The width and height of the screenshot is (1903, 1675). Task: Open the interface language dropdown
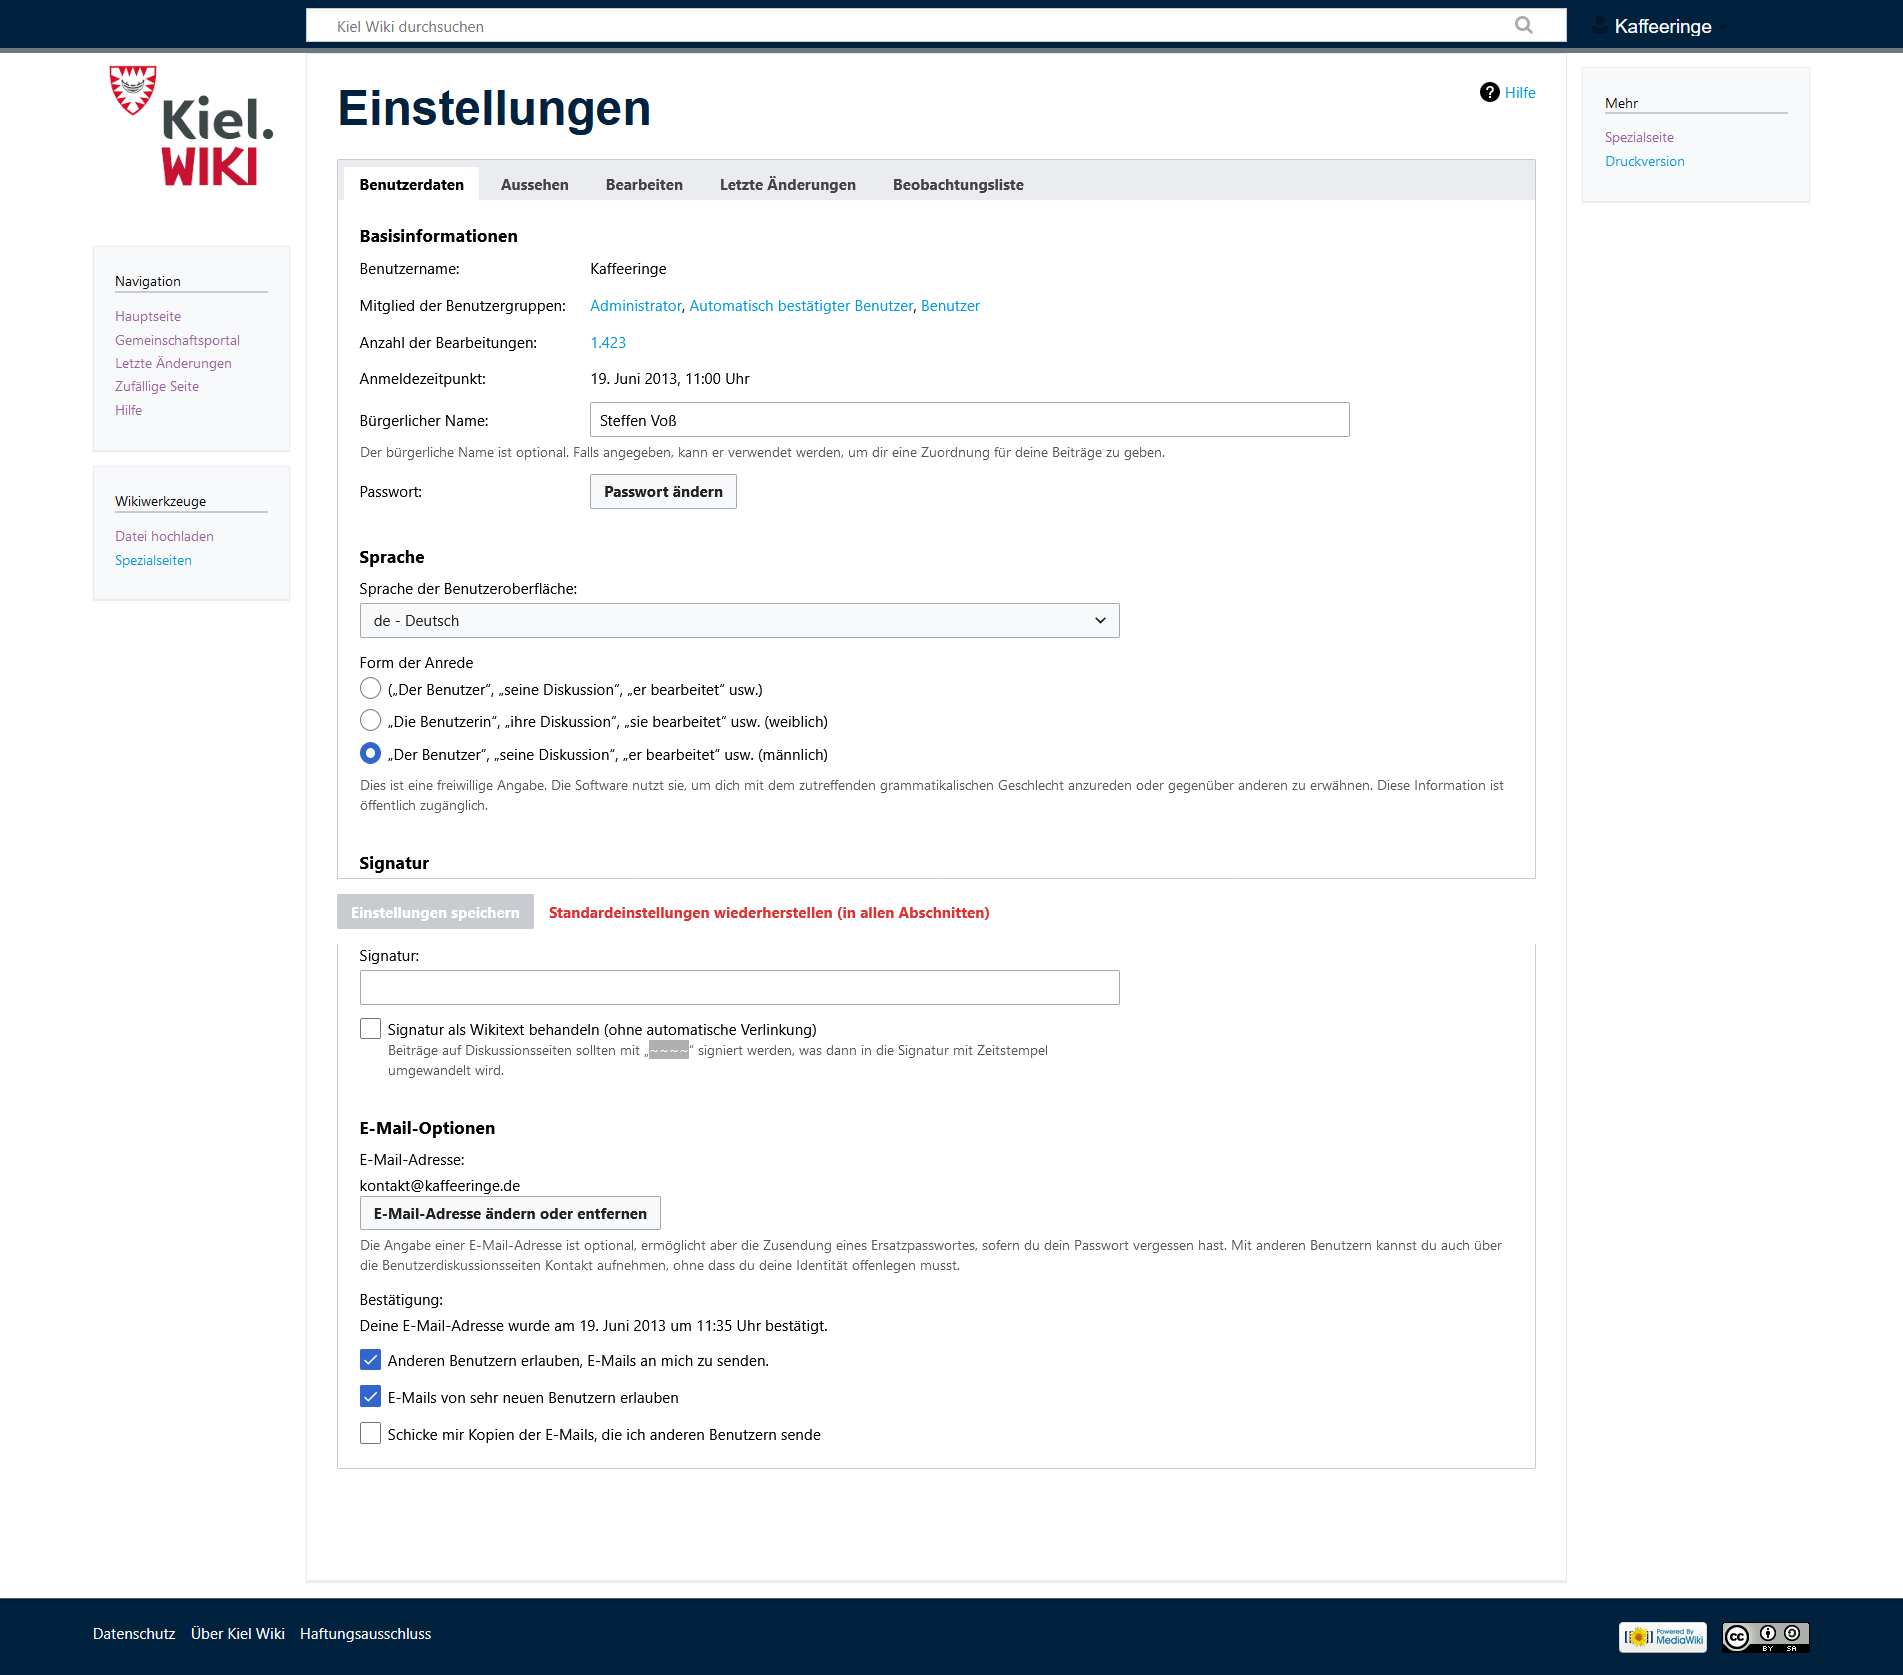point(739,621)
